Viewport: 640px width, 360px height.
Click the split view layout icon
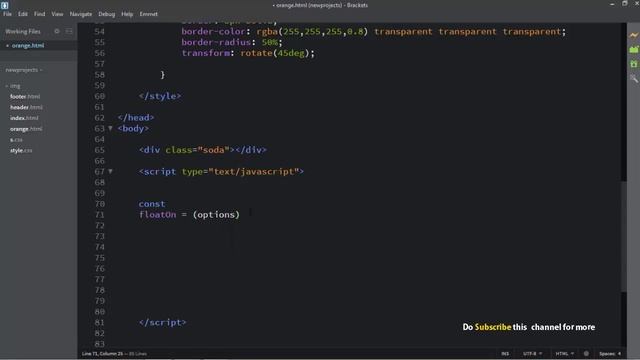coord(69,31)
